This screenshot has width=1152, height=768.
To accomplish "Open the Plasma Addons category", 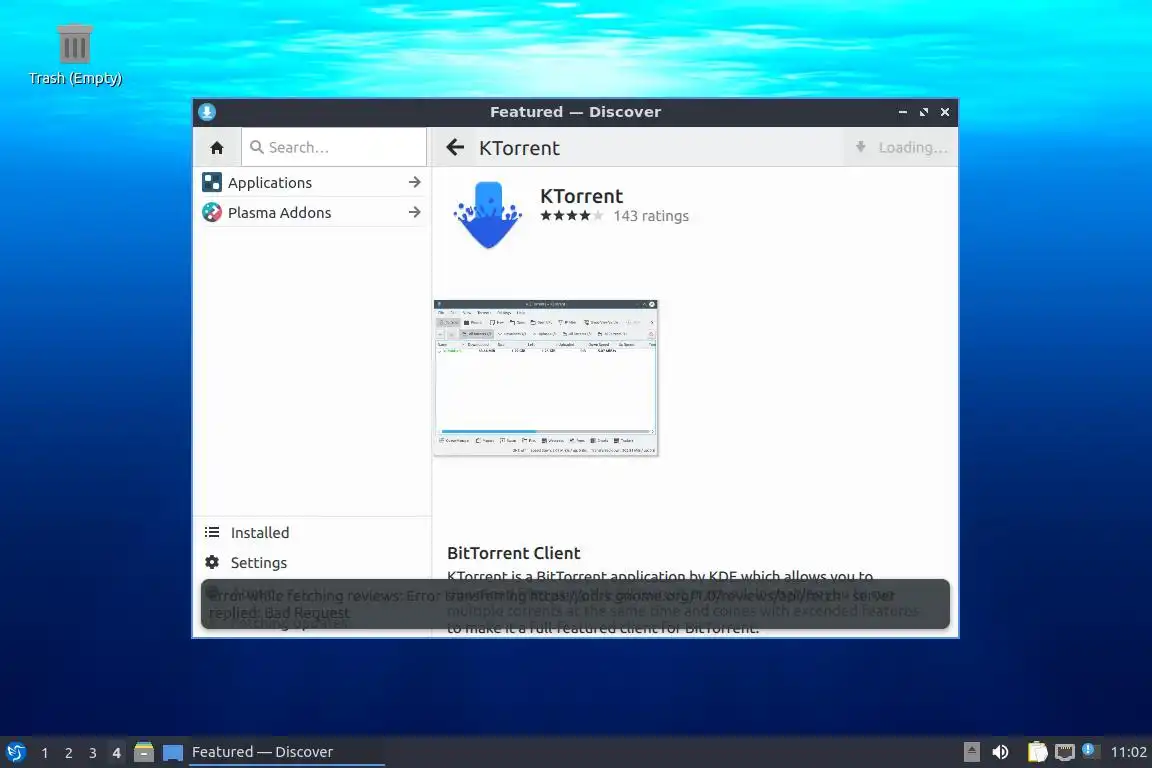I will (312, 212).
